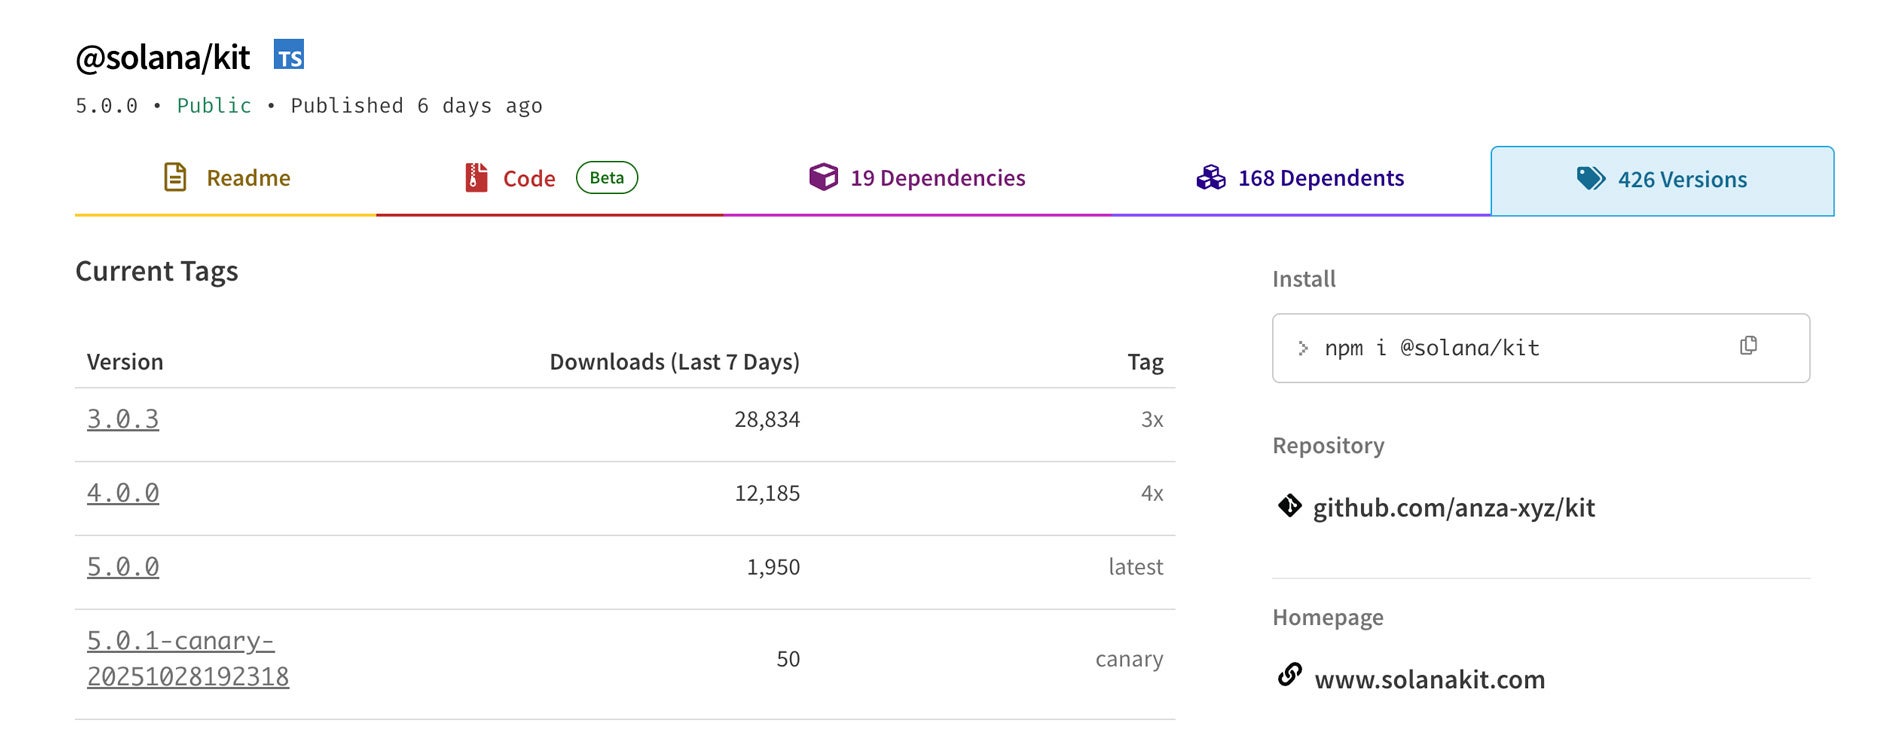Image resolution: width=1900 pixels, height=737 pixels.
Task: Click the Readme document icon
Action: pyautogui.click(x=175, y=177)
